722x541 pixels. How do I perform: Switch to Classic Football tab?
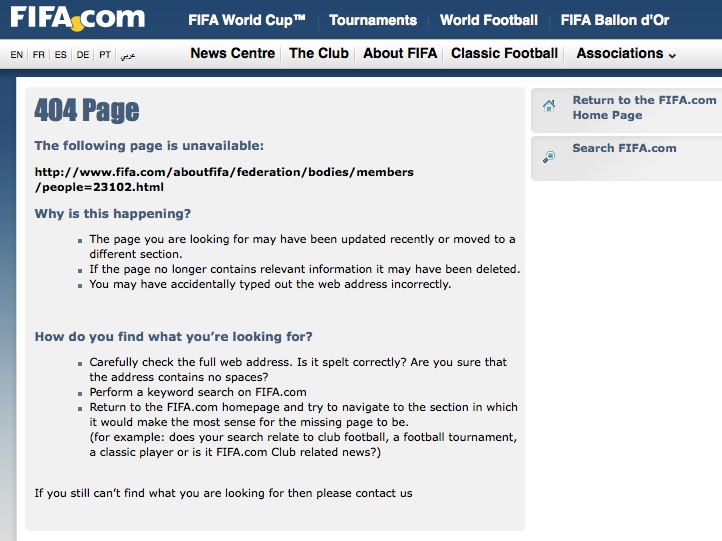(x=504, y=53)
